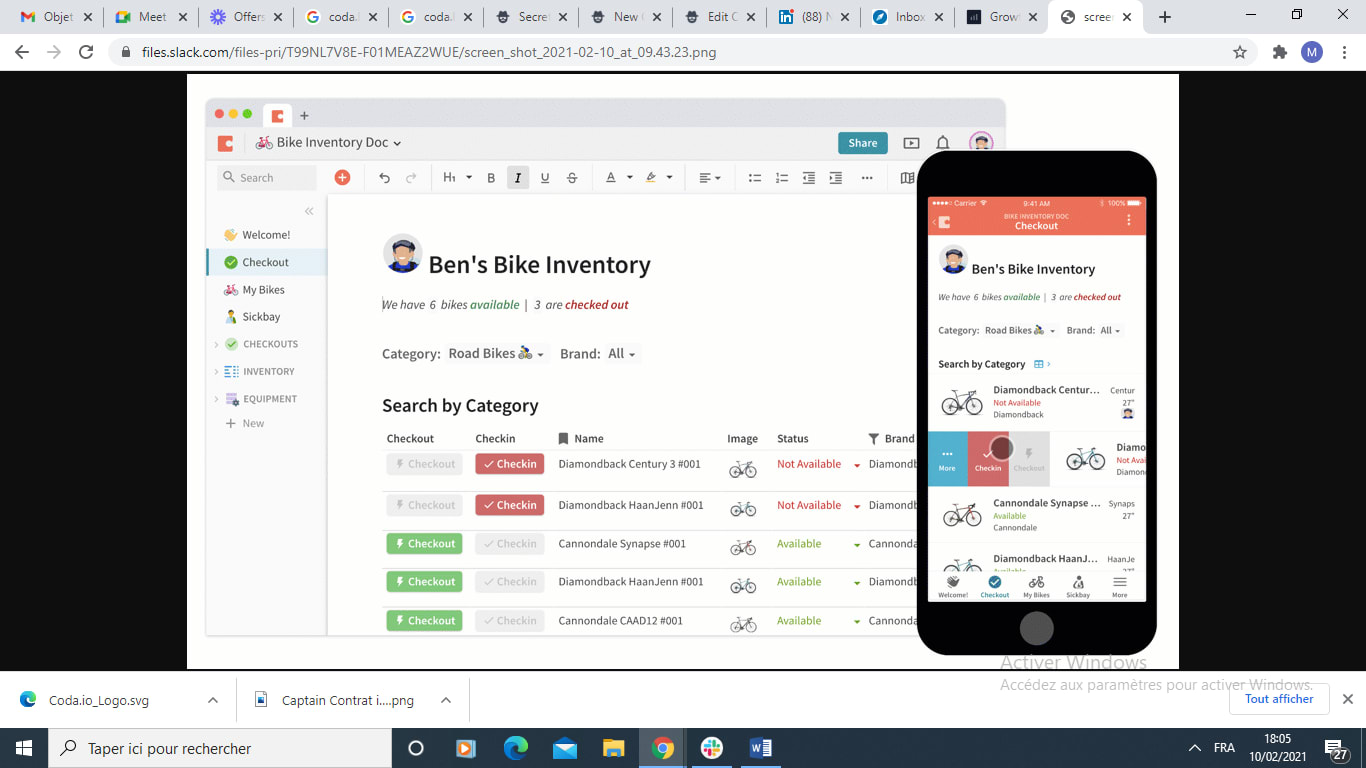Screen dimensions: 1366x768
Task: Open Status dropdown for Cannondale Synapse #001
Action: (857, 545)
